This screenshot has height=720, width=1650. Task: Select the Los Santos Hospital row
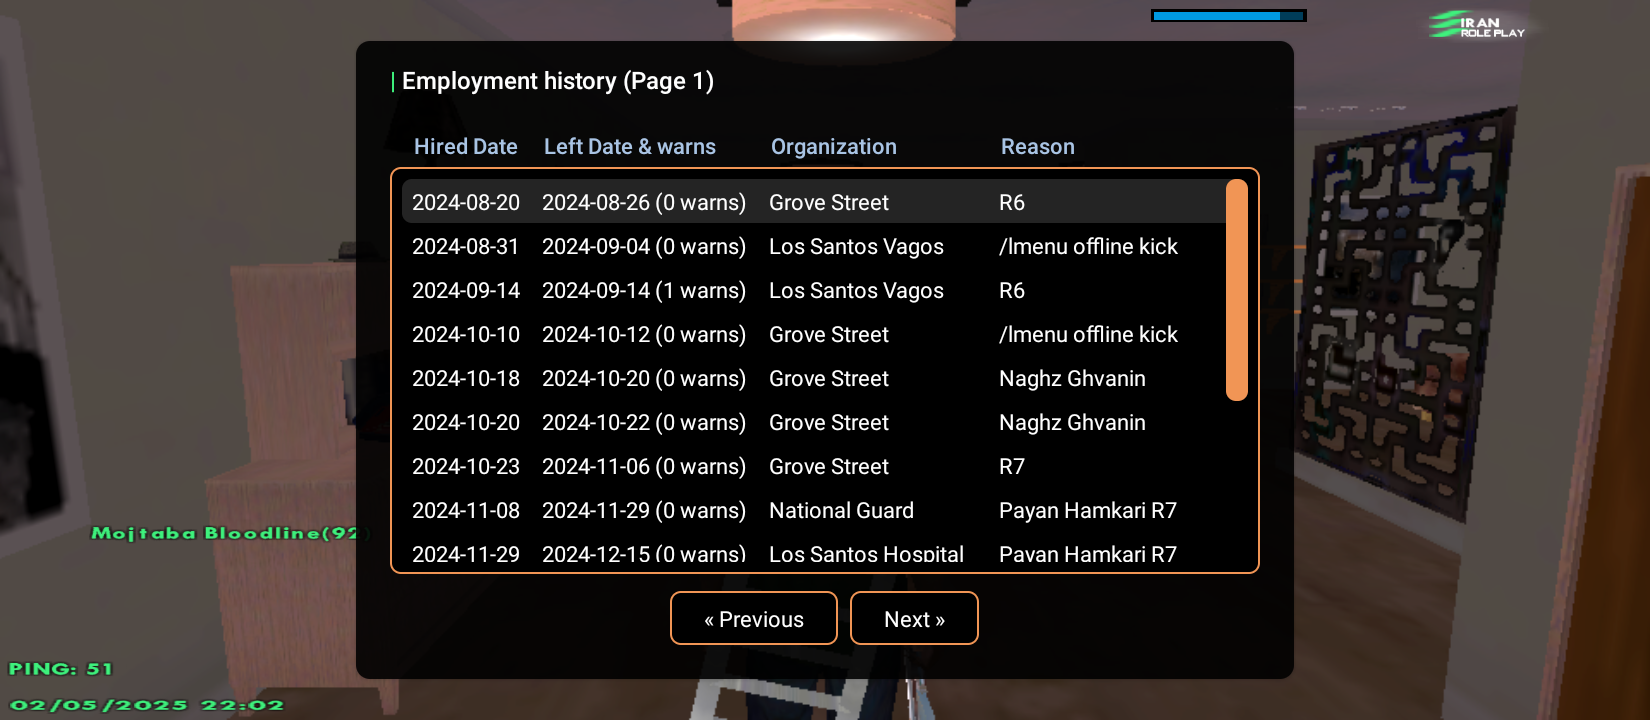click(814, 553)
